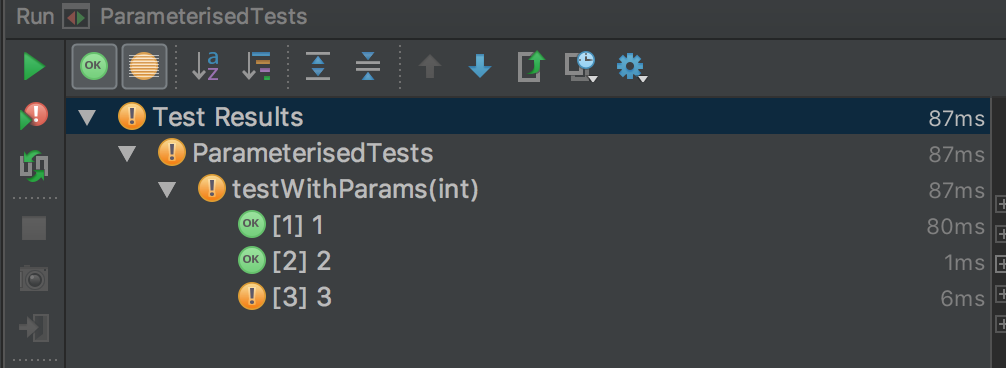
Task: Go to previous failed test arrow
Action: tap(430, 66)
